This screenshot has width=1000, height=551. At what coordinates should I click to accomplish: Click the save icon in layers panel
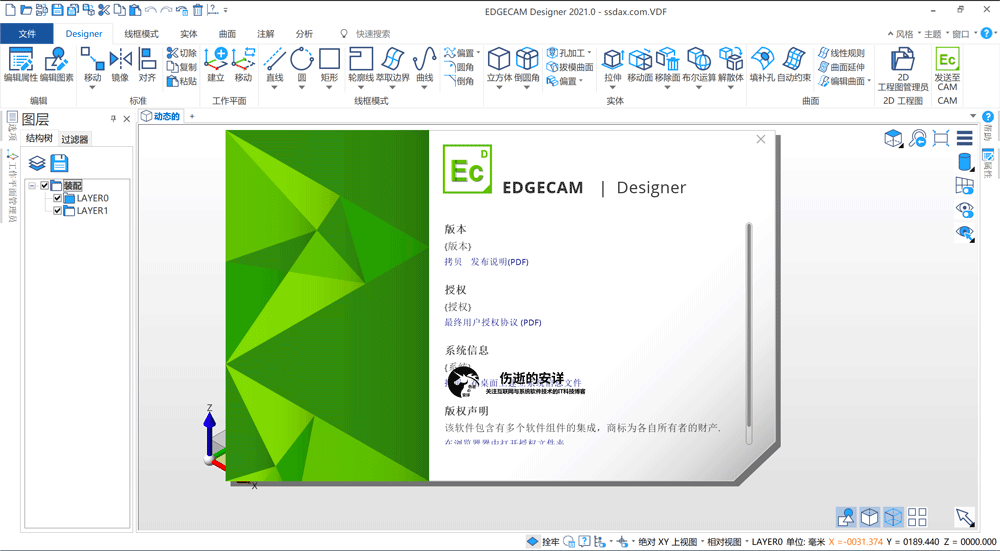click(x=59, y=163)
